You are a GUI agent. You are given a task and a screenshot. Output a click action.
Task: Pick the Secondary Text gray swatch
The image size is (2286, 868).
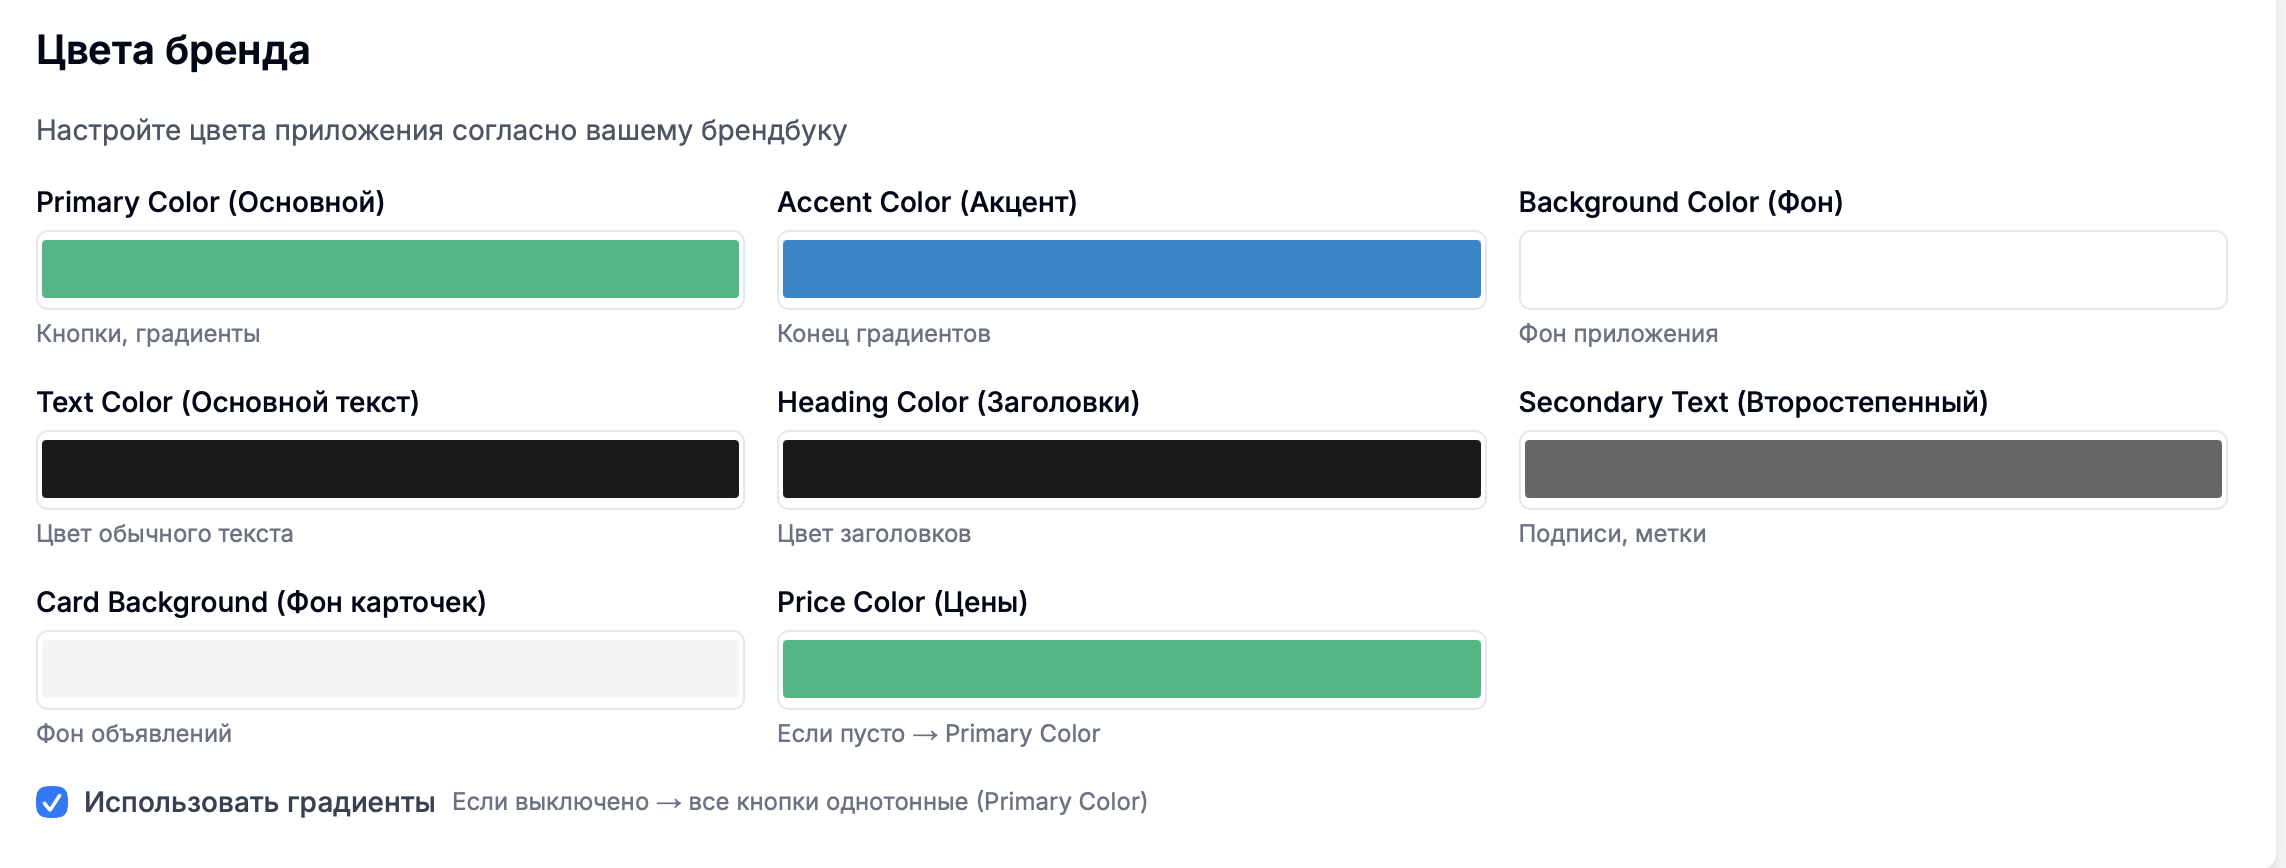point(1872,469)
